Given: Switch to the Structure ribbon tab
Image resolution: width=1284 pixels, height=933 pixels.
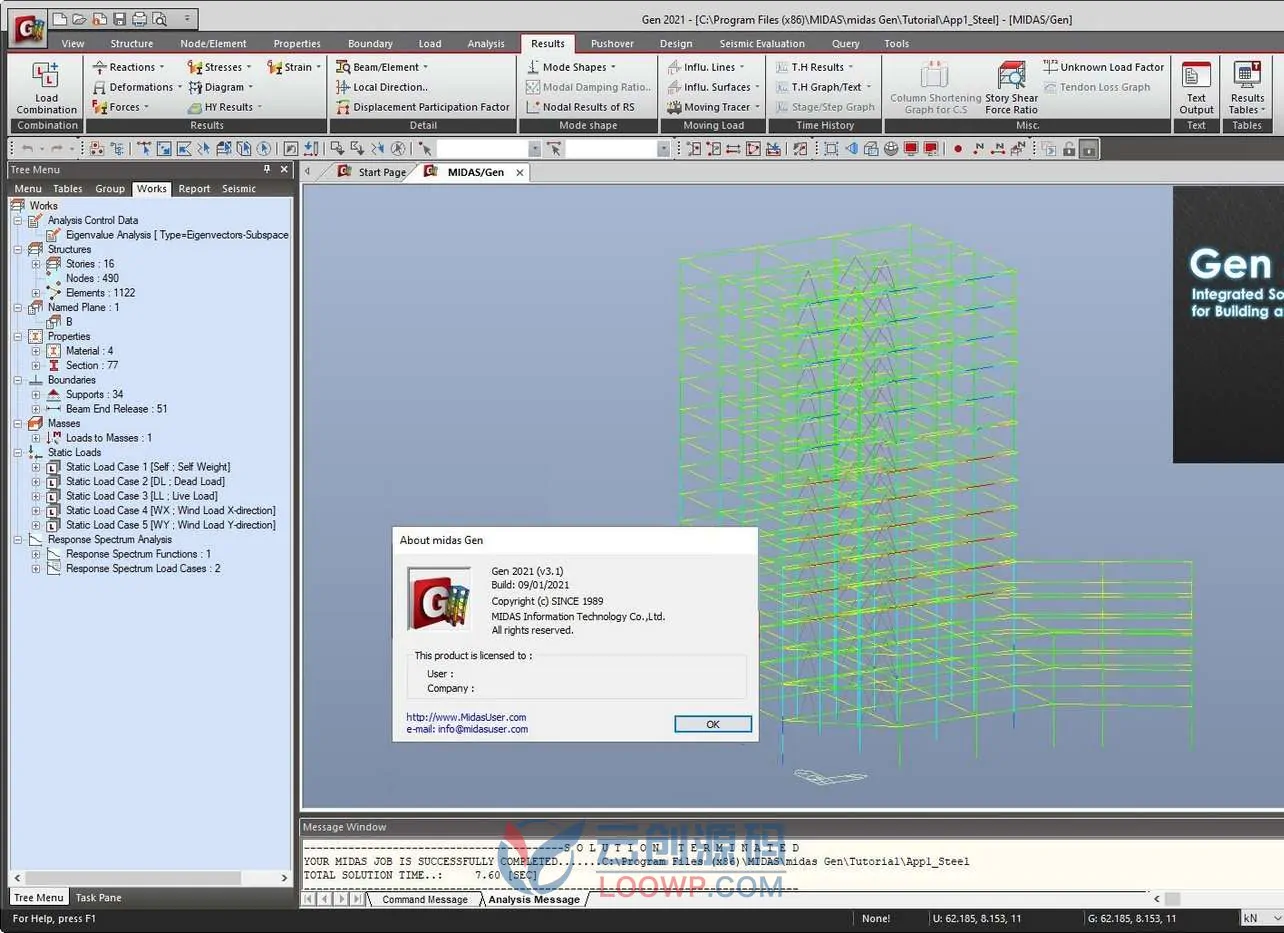Looking at the screenshot, I should 132,44.
